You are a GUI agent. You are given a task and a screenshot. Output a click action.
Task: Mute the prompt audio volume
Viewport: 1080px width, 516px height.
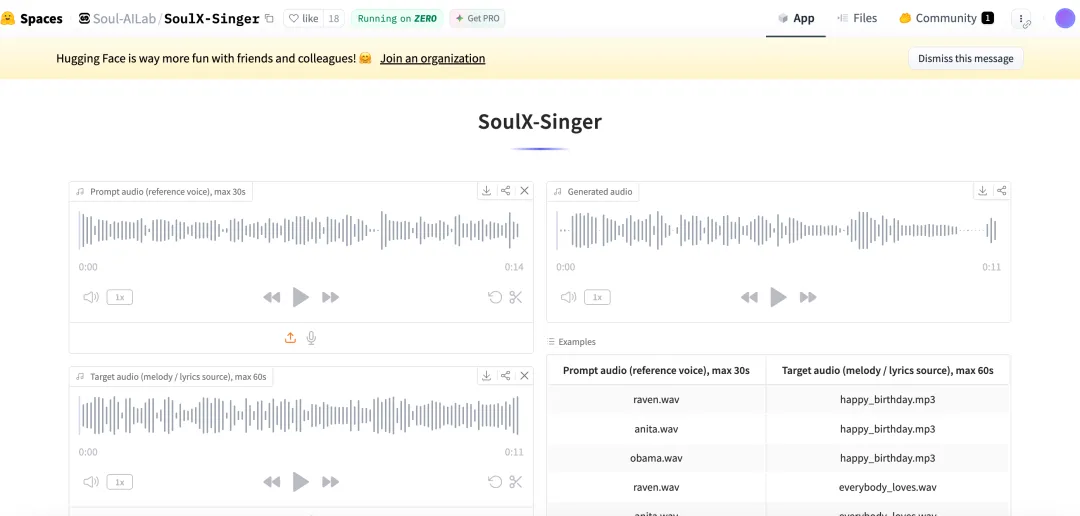pyautogui.click(x=91, y=297)
